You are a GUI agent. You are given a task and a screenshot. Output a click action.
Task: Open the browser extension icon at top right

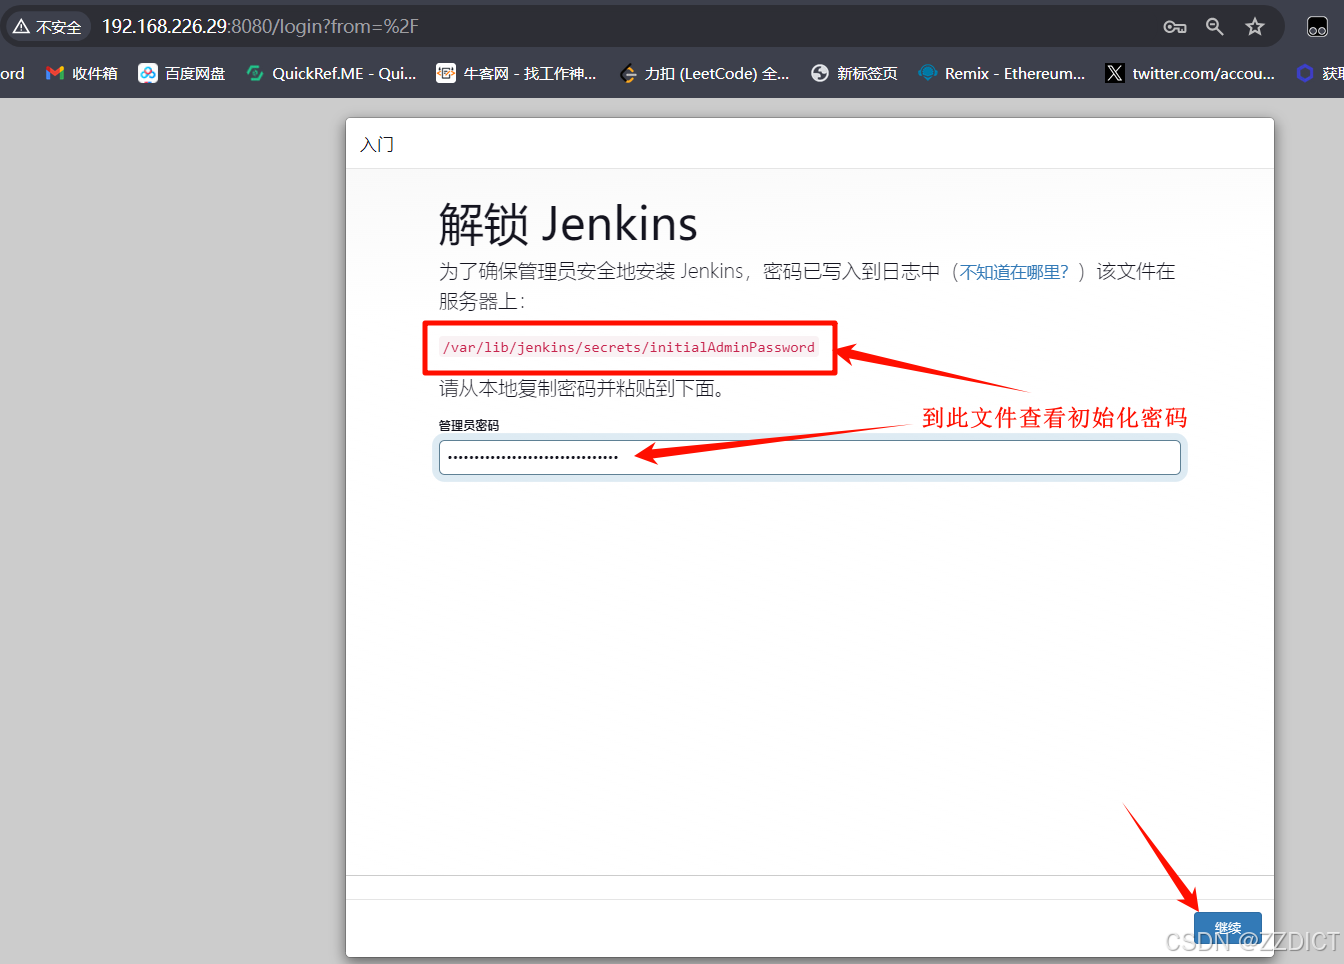coord(1317,27)
